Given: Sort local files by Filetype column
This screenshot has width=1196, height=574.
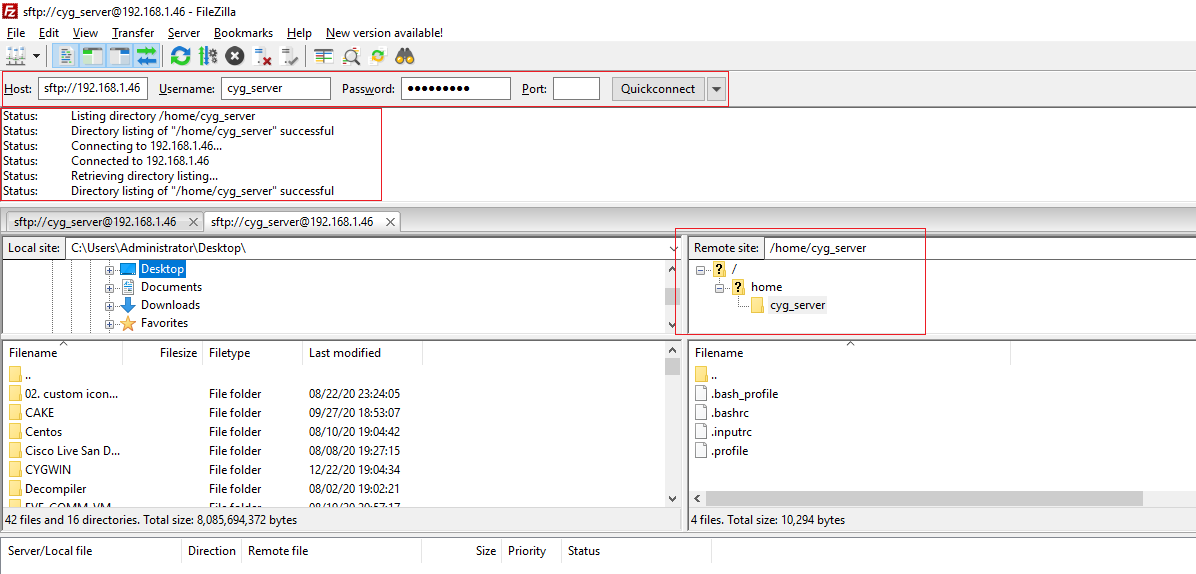Looking at the screenshot, I should tap(252, 353).
